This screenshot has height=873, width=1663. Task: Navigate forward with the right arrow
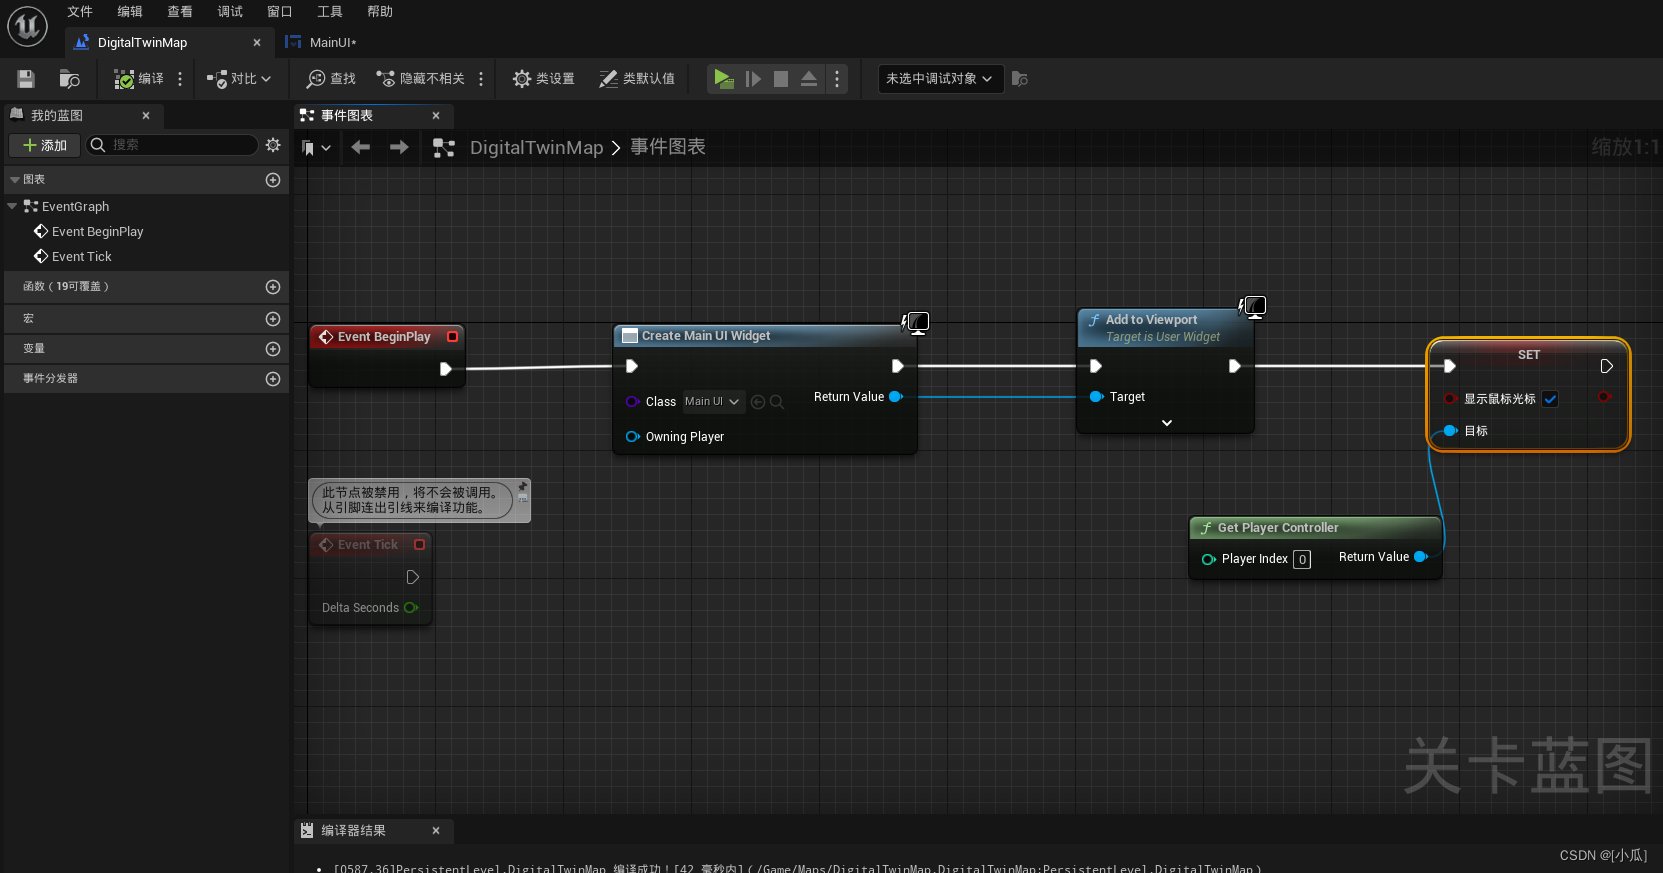click(x=399, y=148)
